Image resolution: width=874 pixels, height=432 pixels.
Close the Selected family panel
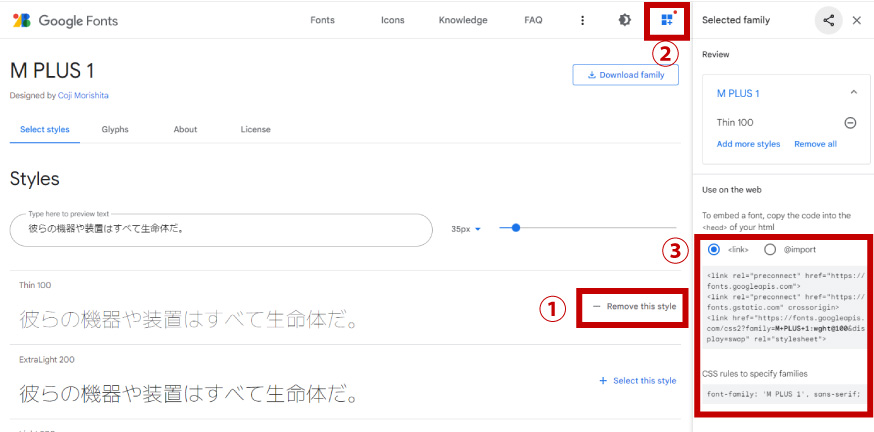tap(857, 21)
